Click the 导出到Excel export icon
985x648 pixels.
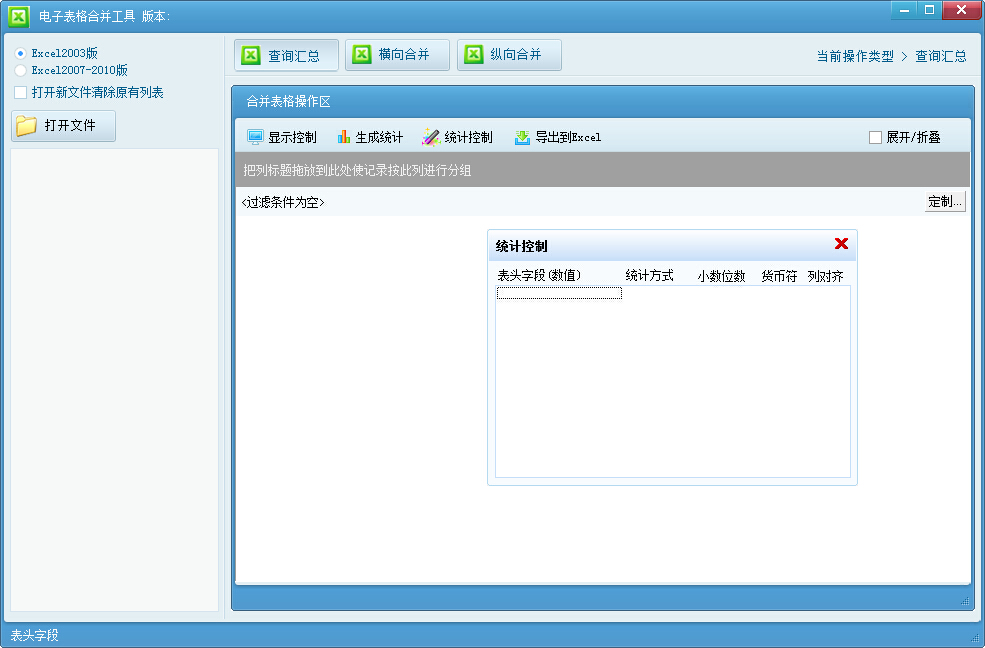pos(522,137)
